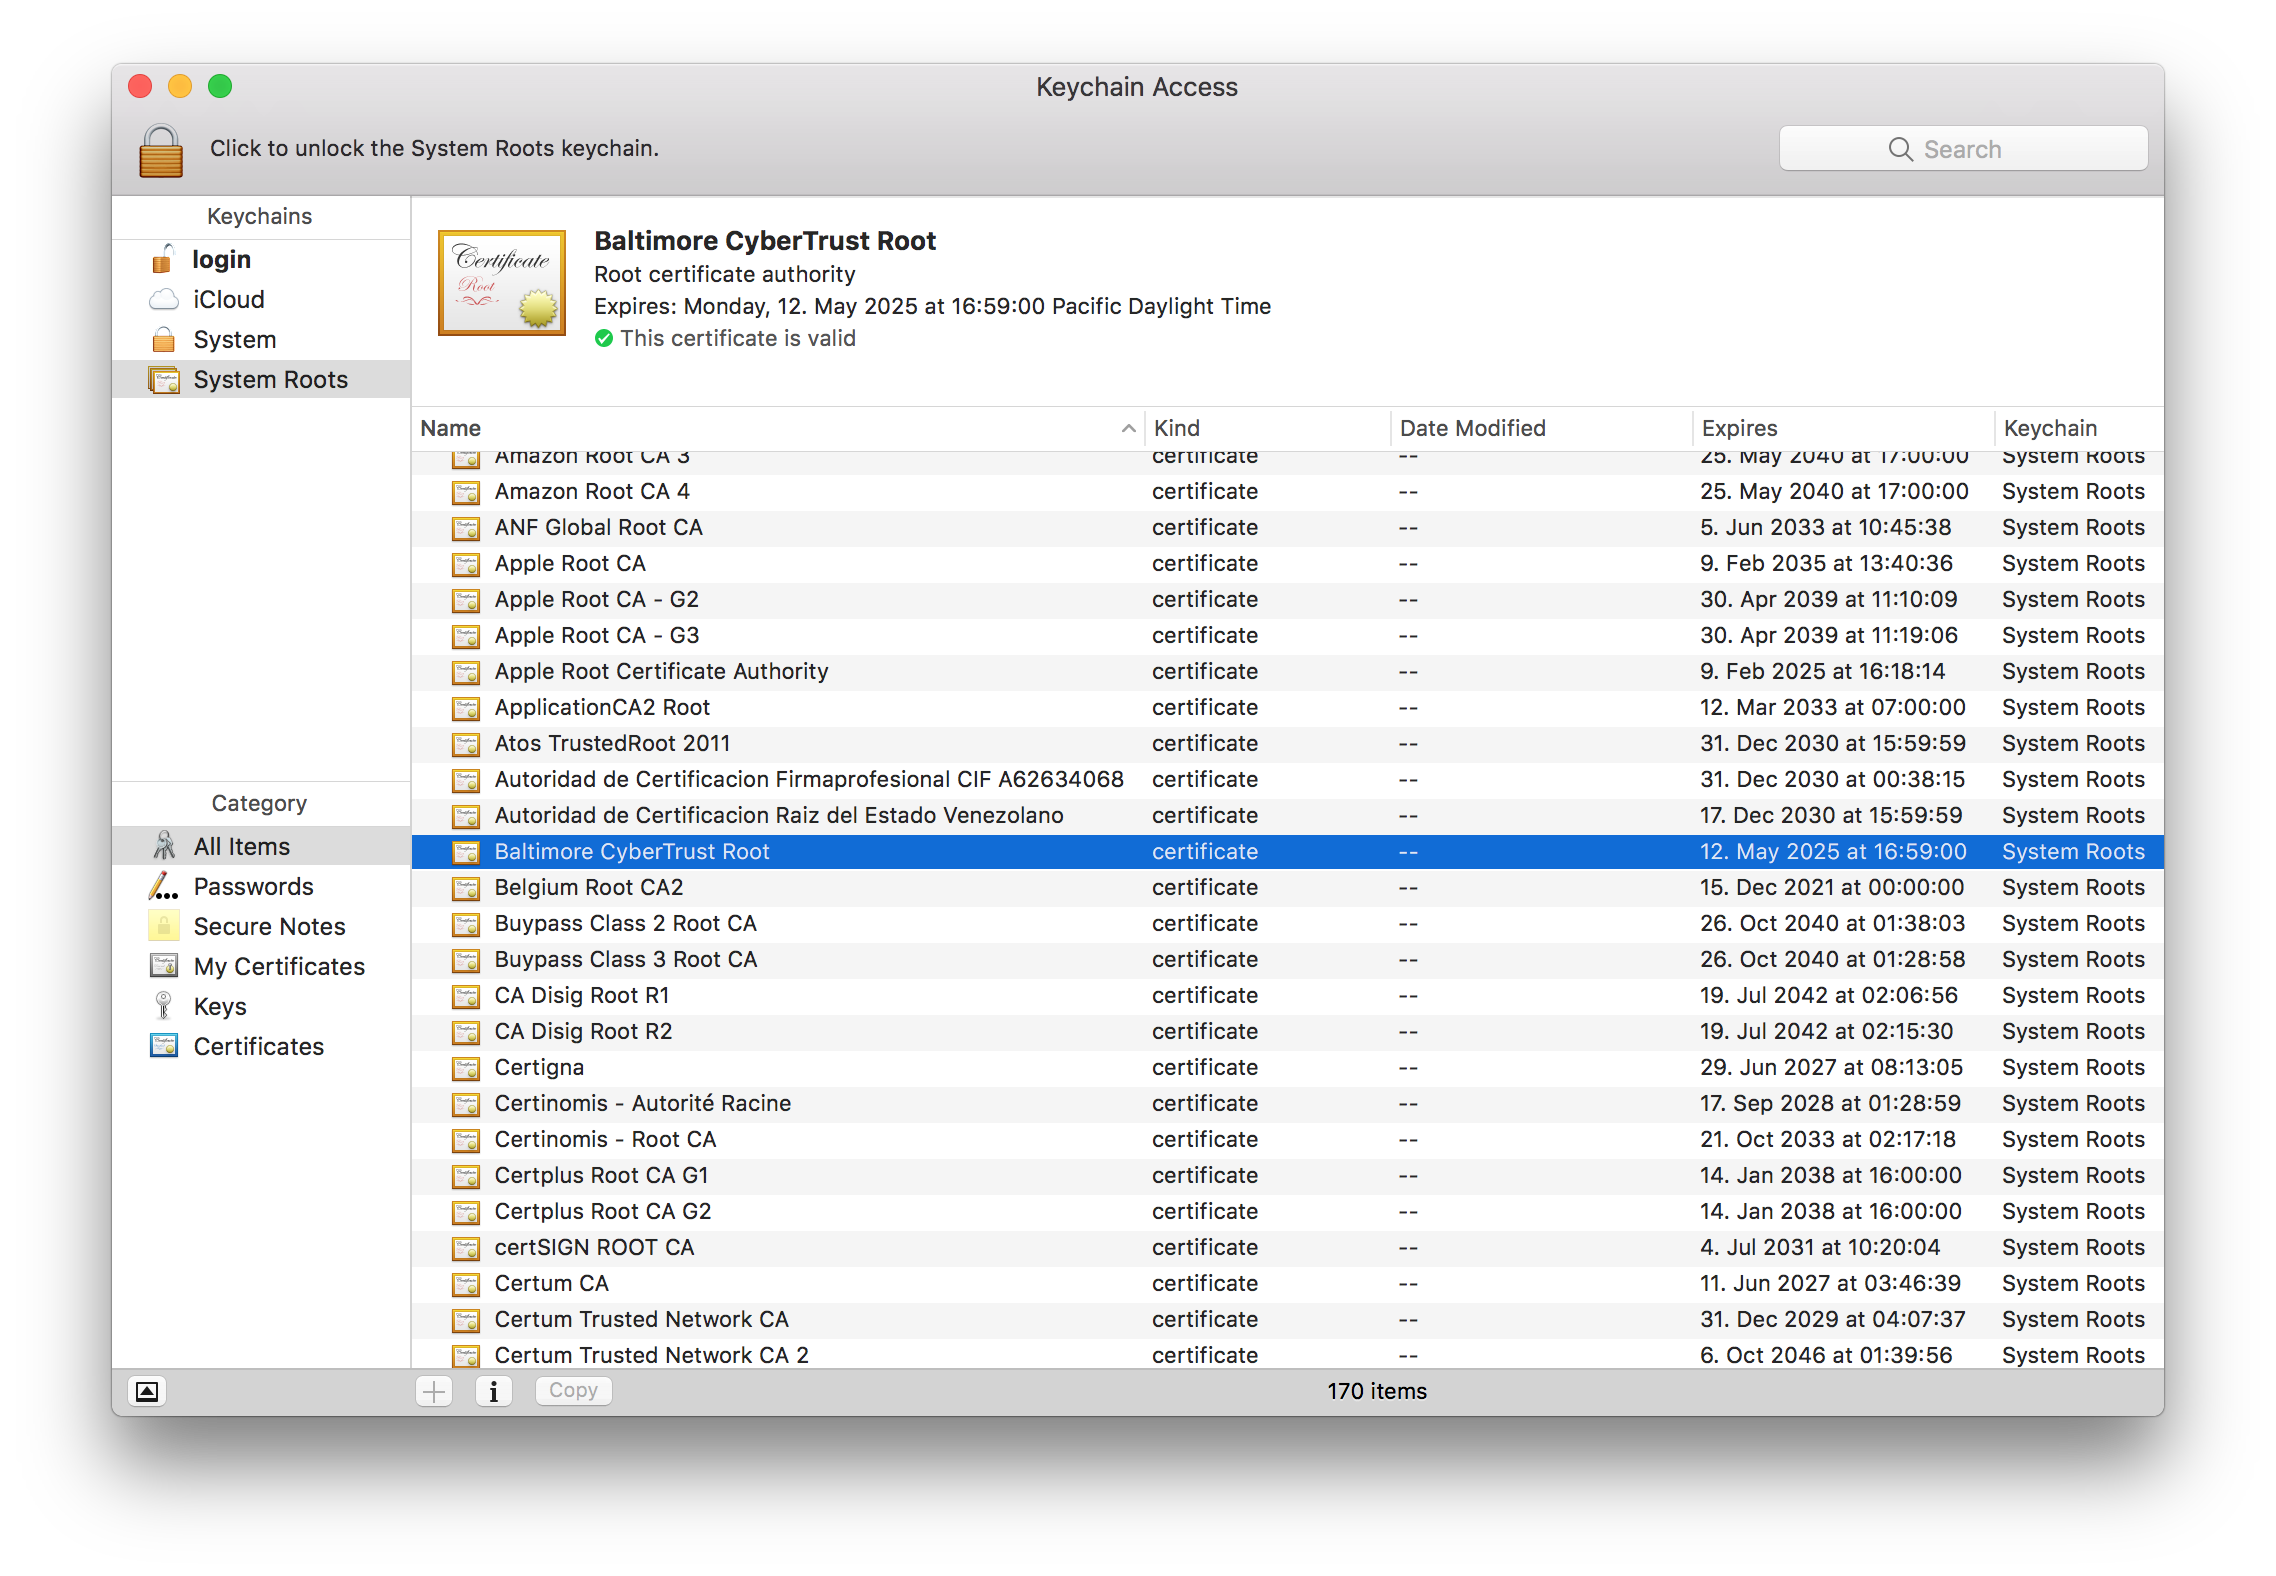Select the Certplus Root CA G2 row
The width and height of the screenshot is (2276, 1576).
(x=1288, y=1212)
